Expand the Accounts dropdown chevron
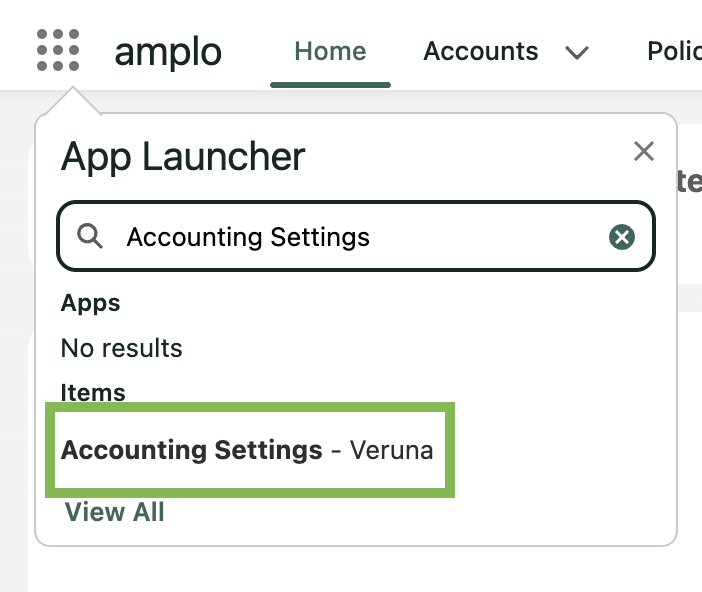The width and height of the screenshot is (702, 592). 577,53
